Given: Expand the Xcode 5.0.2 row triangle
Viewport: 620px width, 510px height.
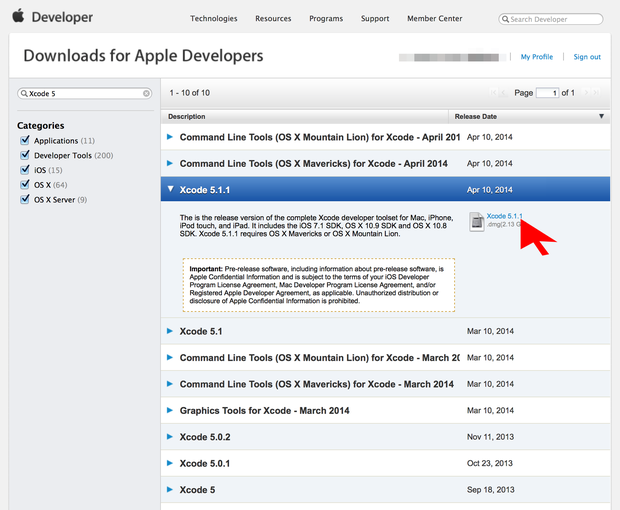Looking at the screenshot, I should [170, 436].
